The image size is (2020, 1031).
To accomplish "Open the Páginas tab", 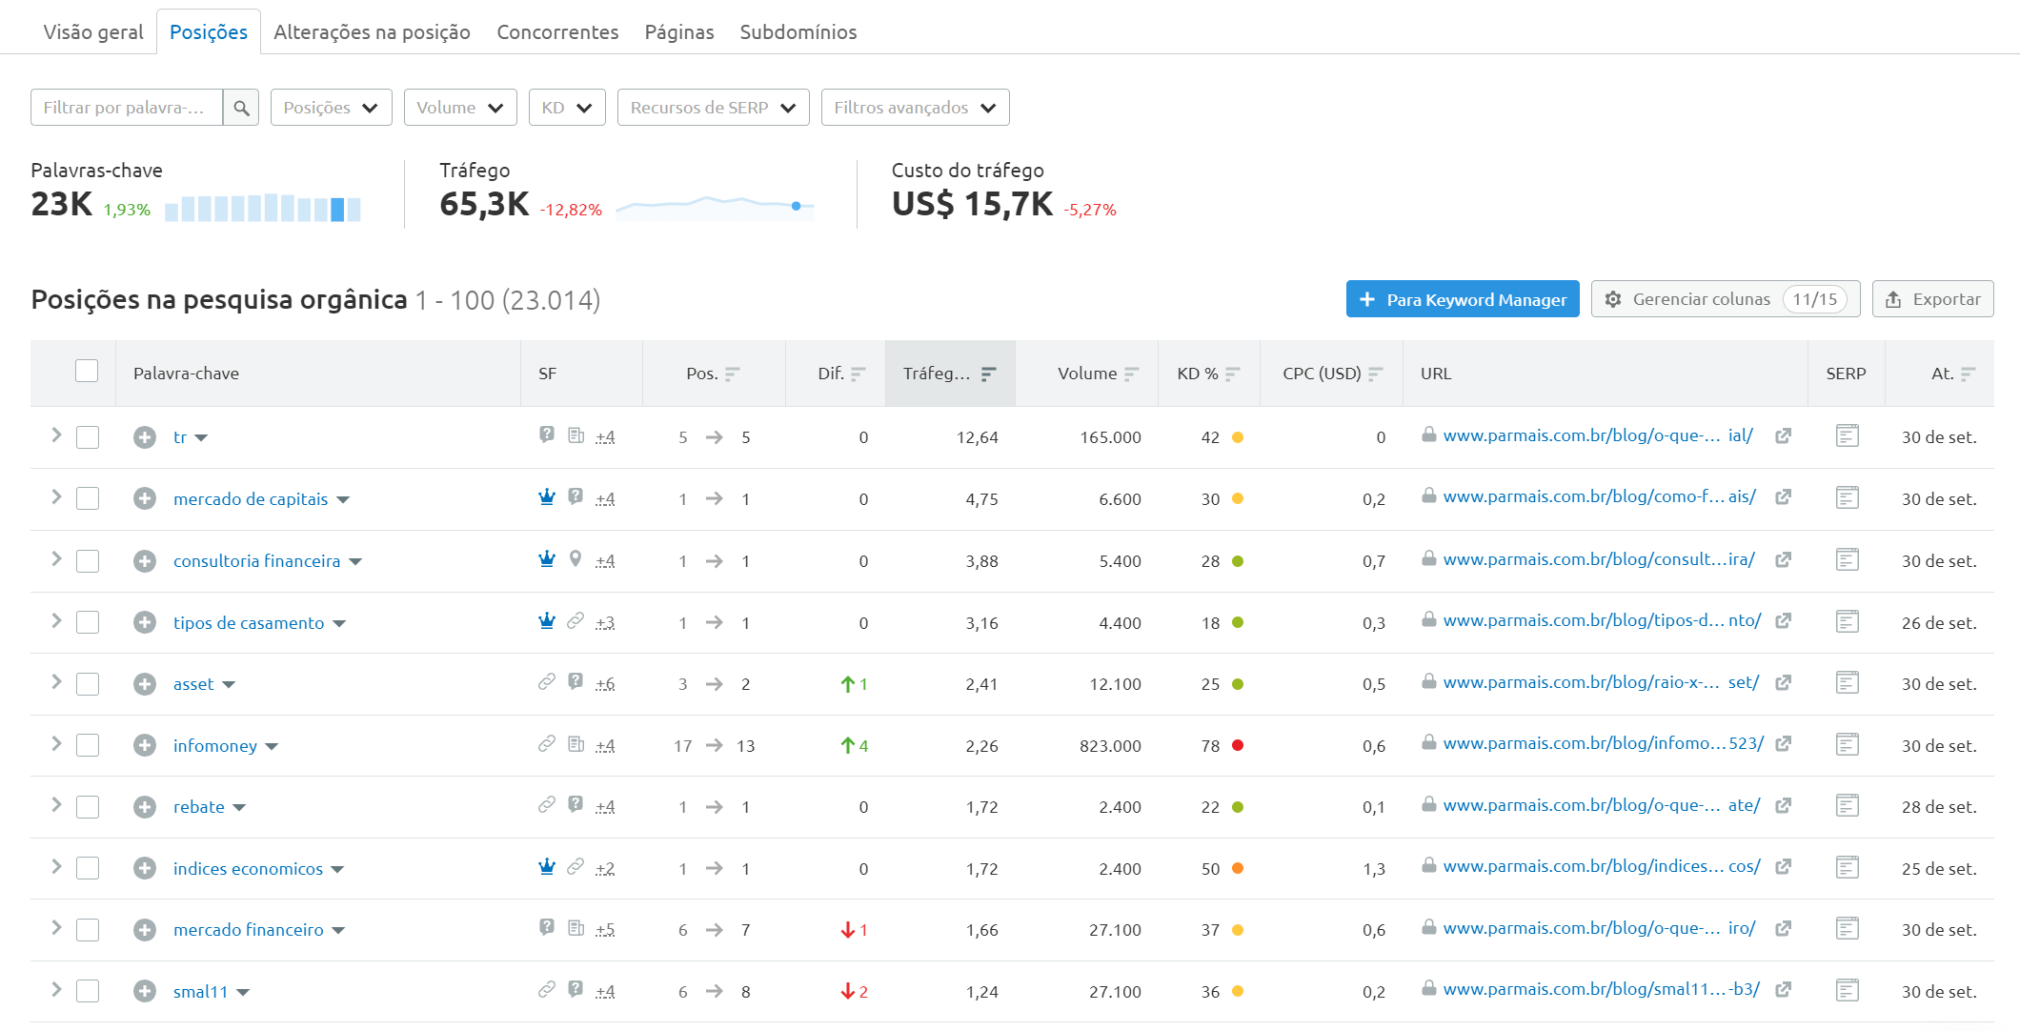I will coord(679,32).
